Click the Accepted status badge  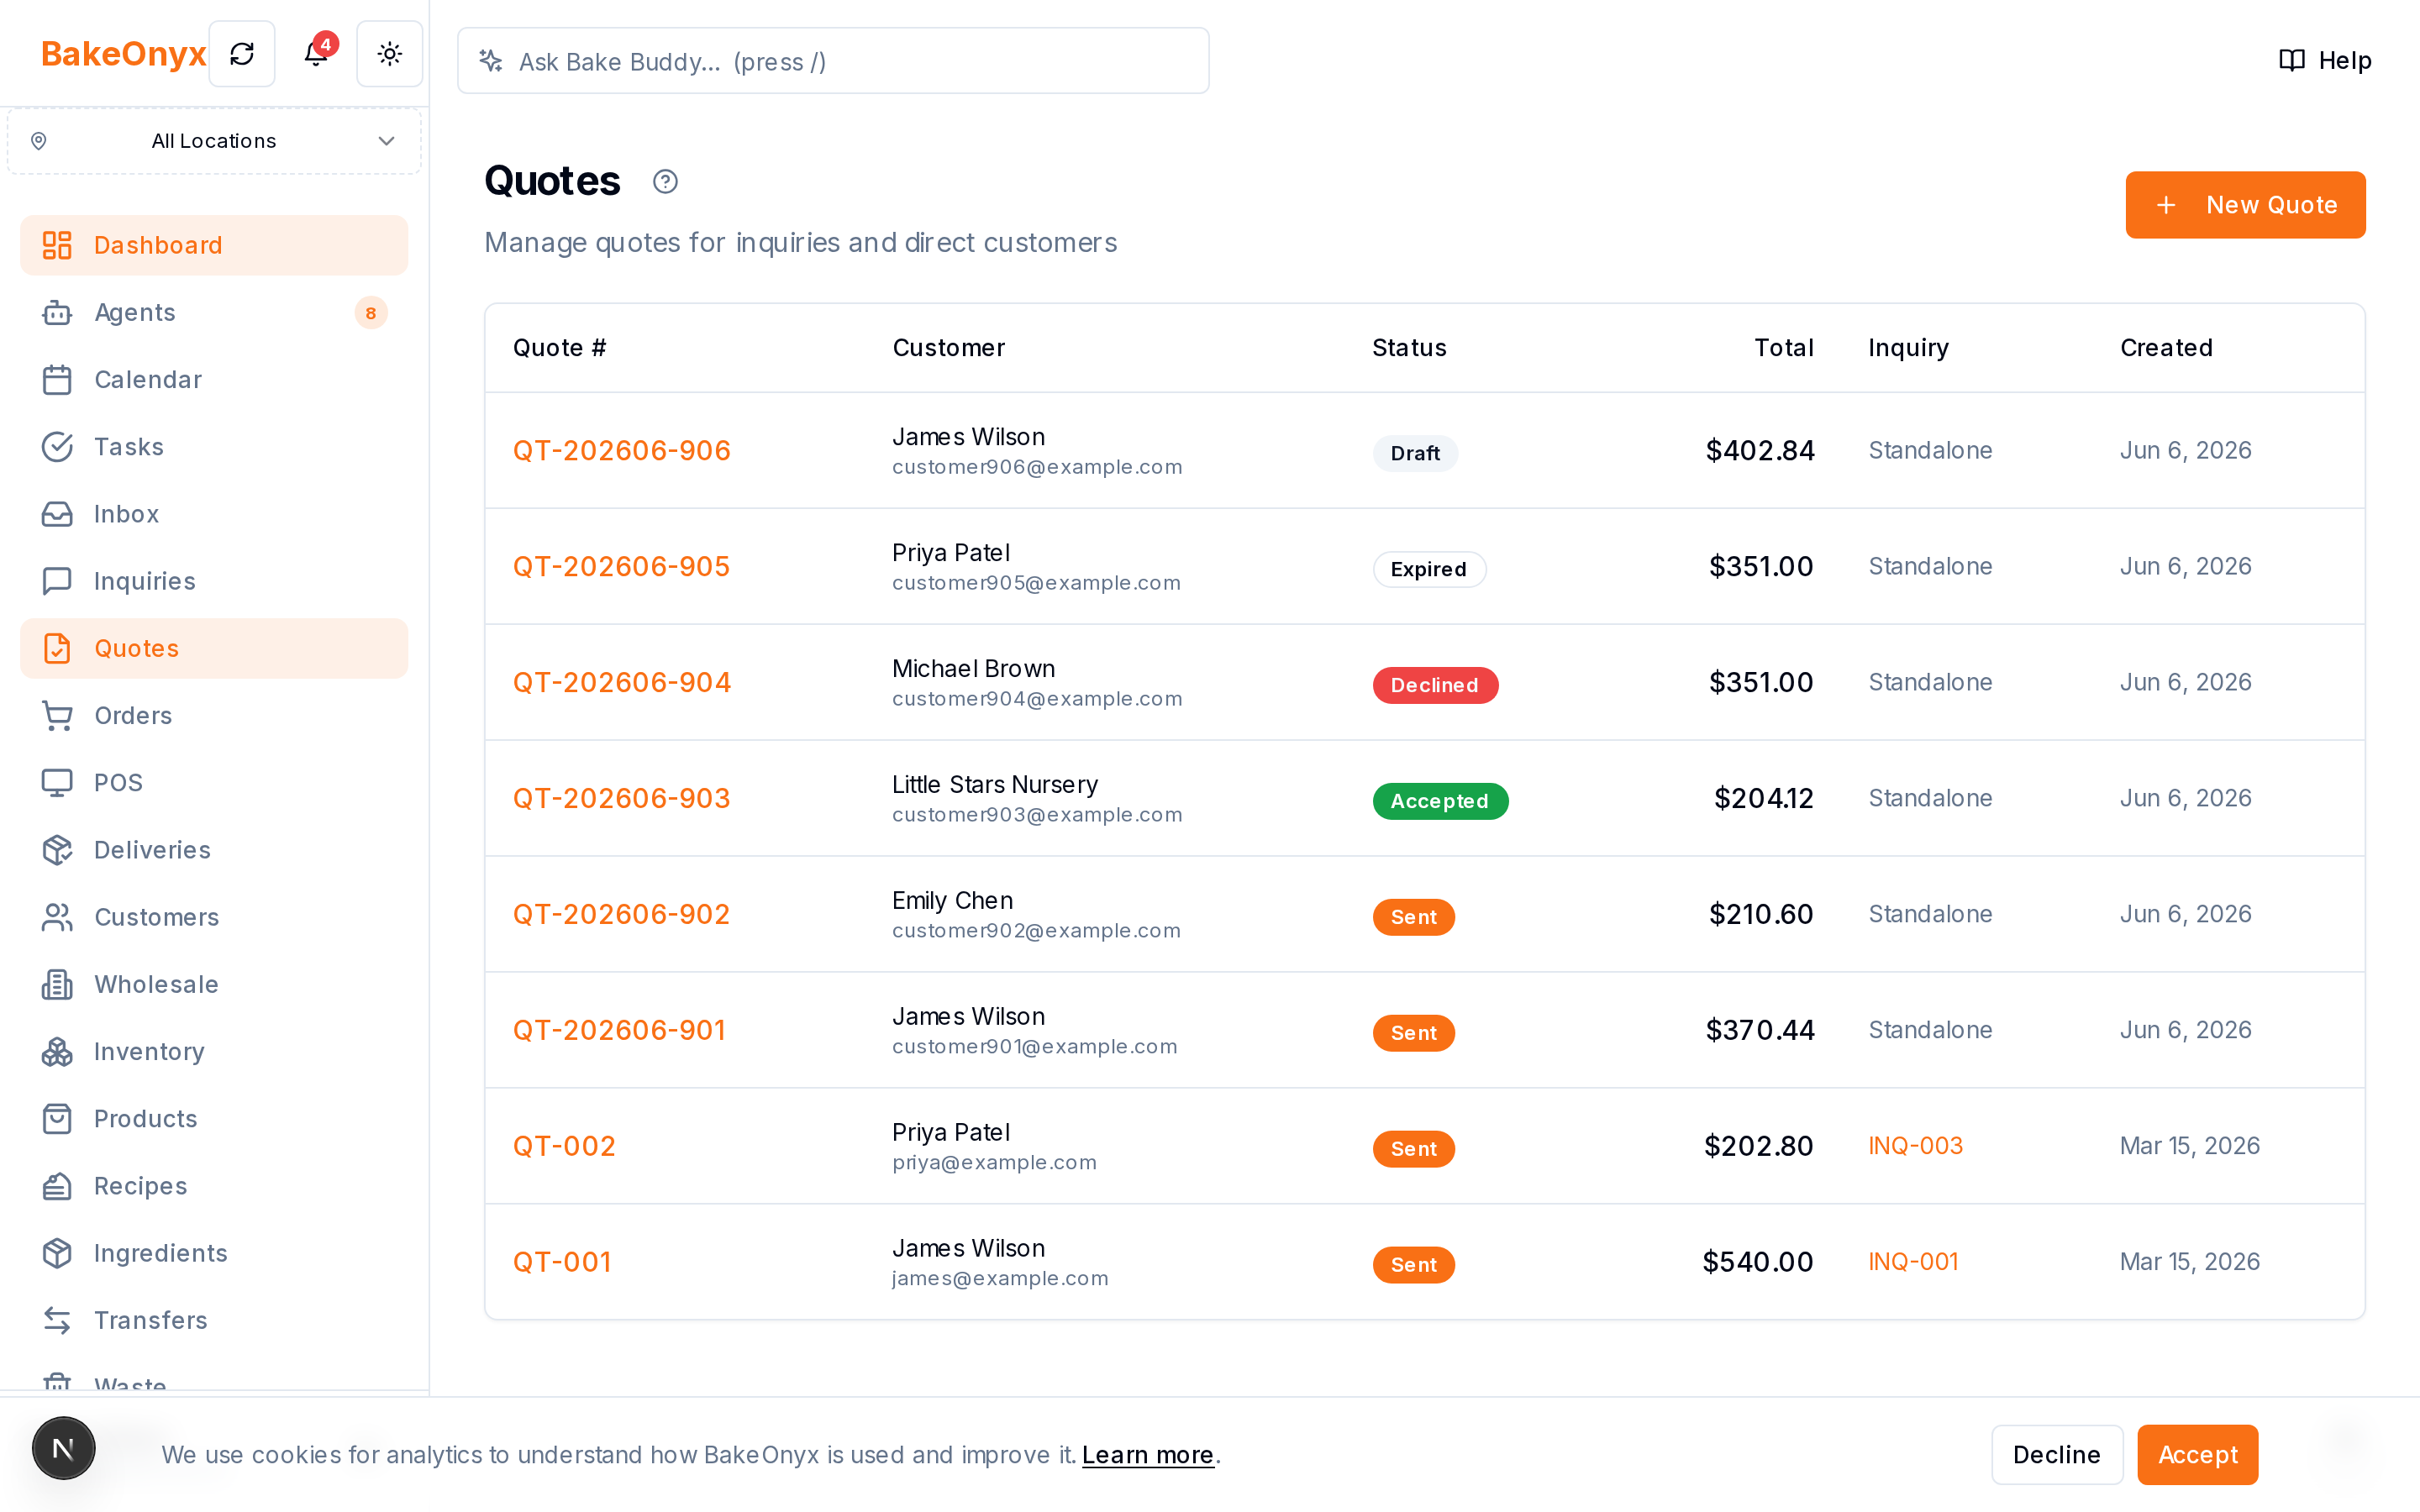(x=1440, y=801)
